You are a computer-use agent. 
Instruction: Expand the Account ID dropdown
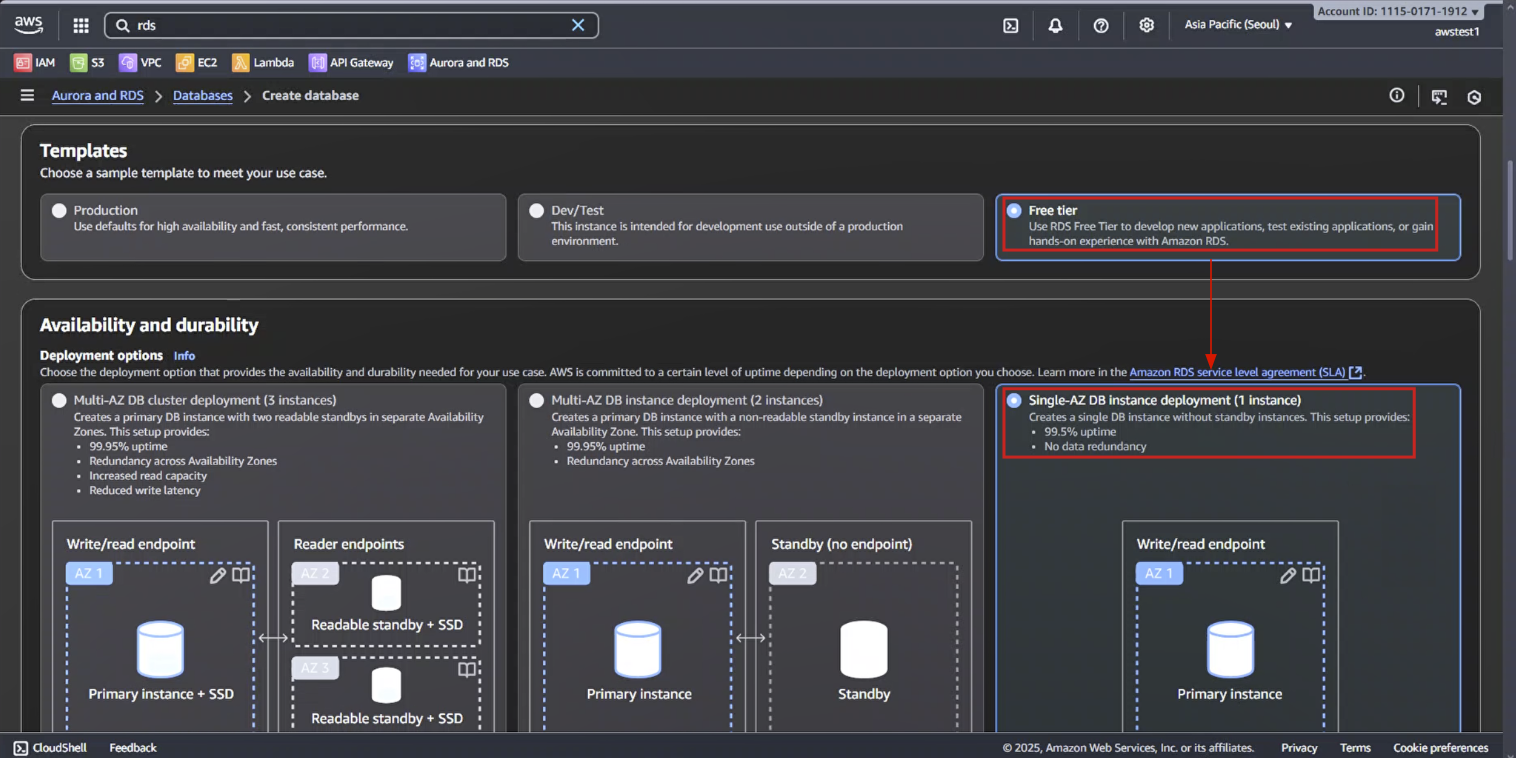(x=1398, y=11)
